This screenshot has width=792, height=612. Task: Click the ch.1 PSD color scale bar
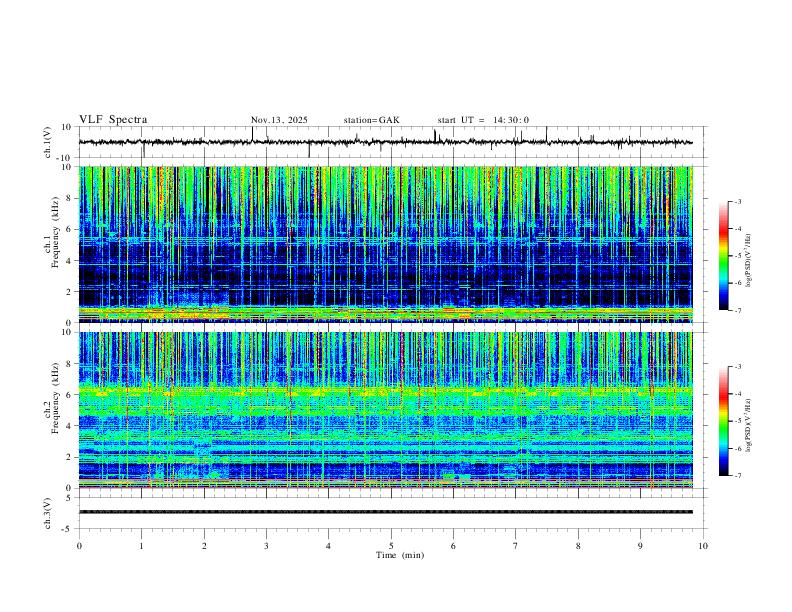pos(724,256)
